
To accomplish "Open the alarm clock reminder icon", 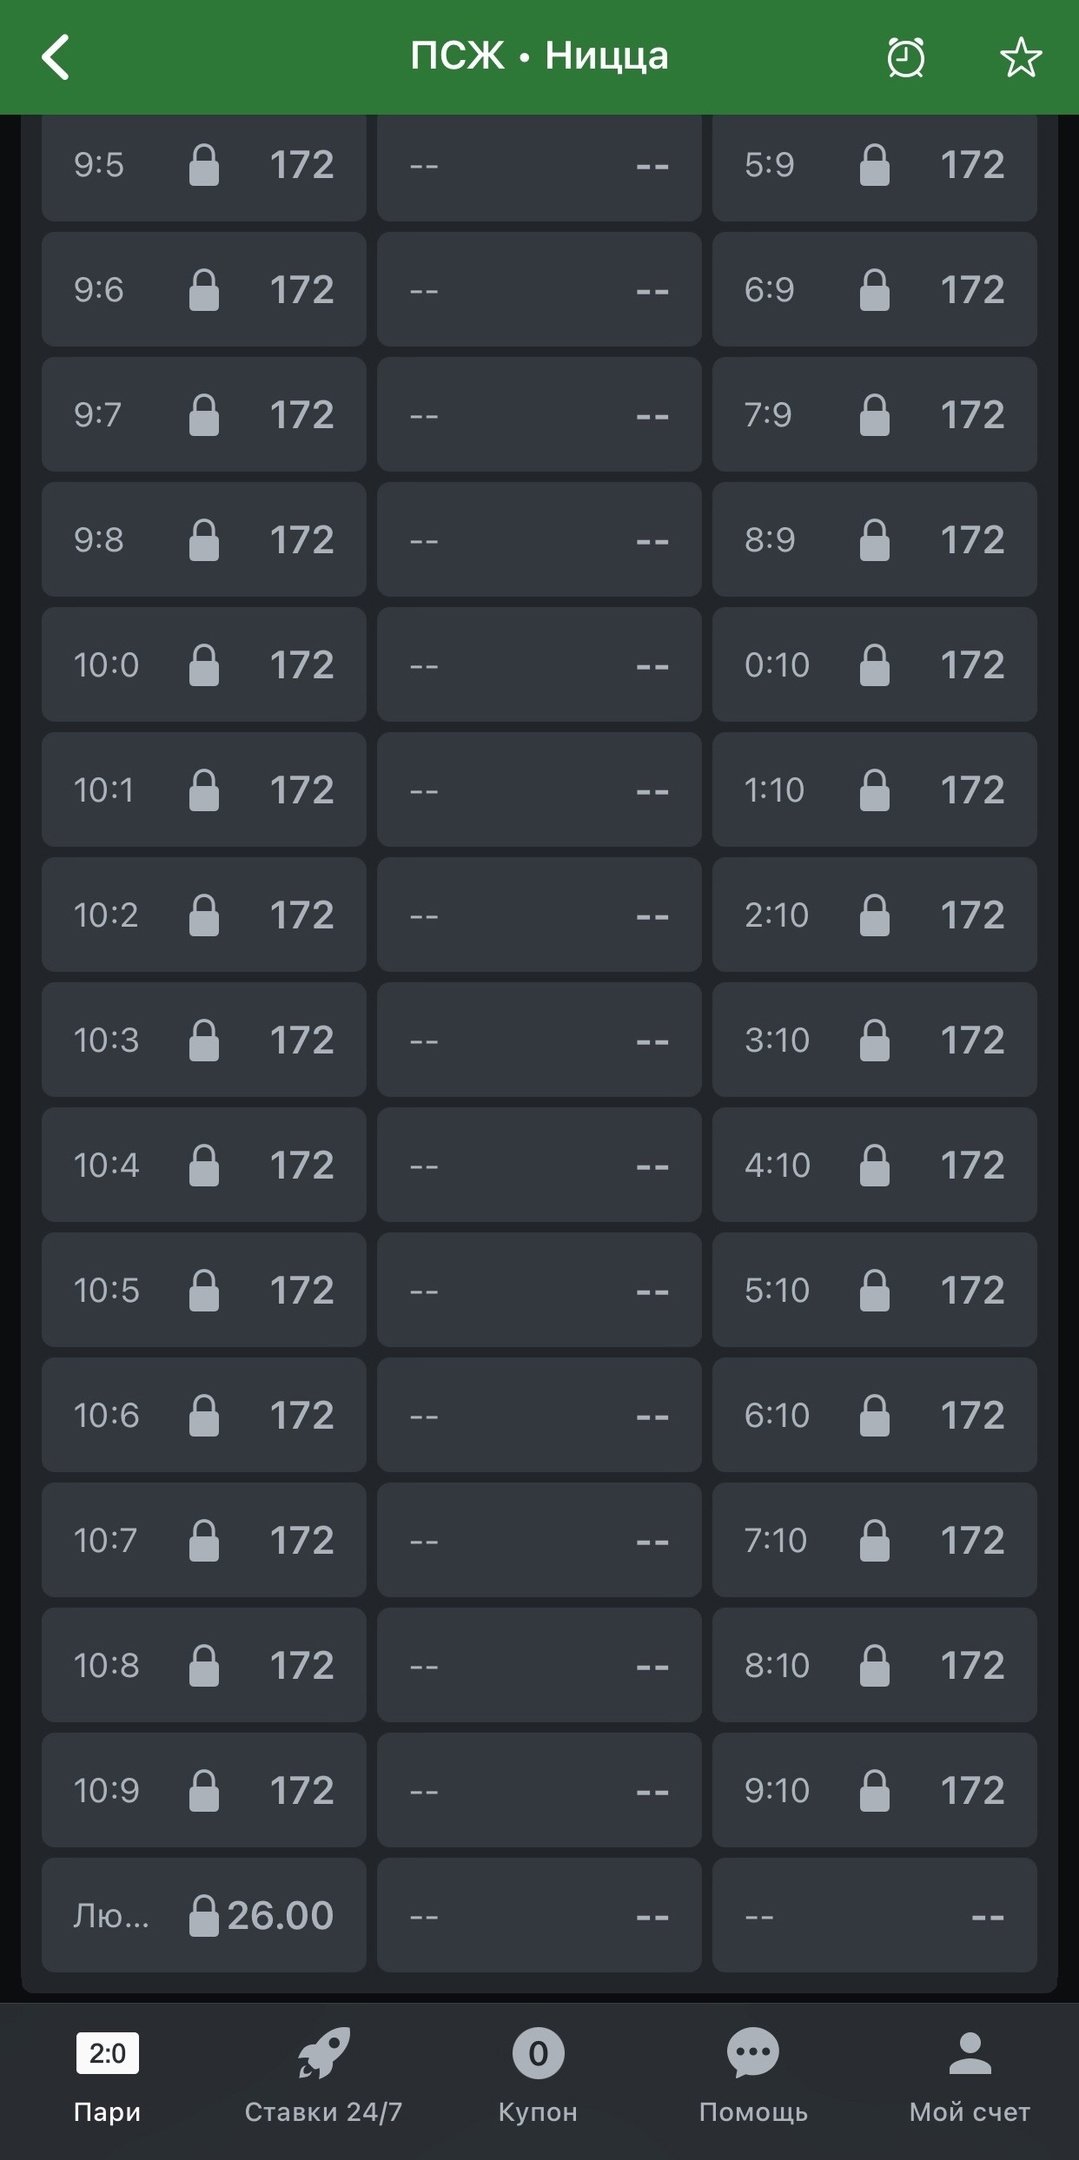I will 906,57.
